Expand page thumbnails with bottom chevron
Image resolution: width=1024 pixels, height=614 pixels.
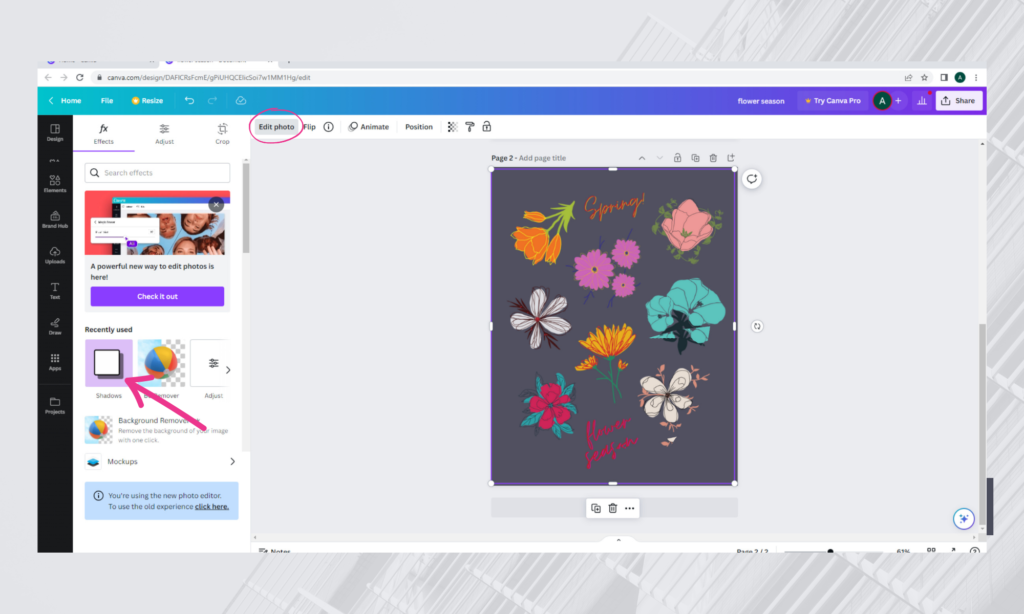click(x=618, y=540)
